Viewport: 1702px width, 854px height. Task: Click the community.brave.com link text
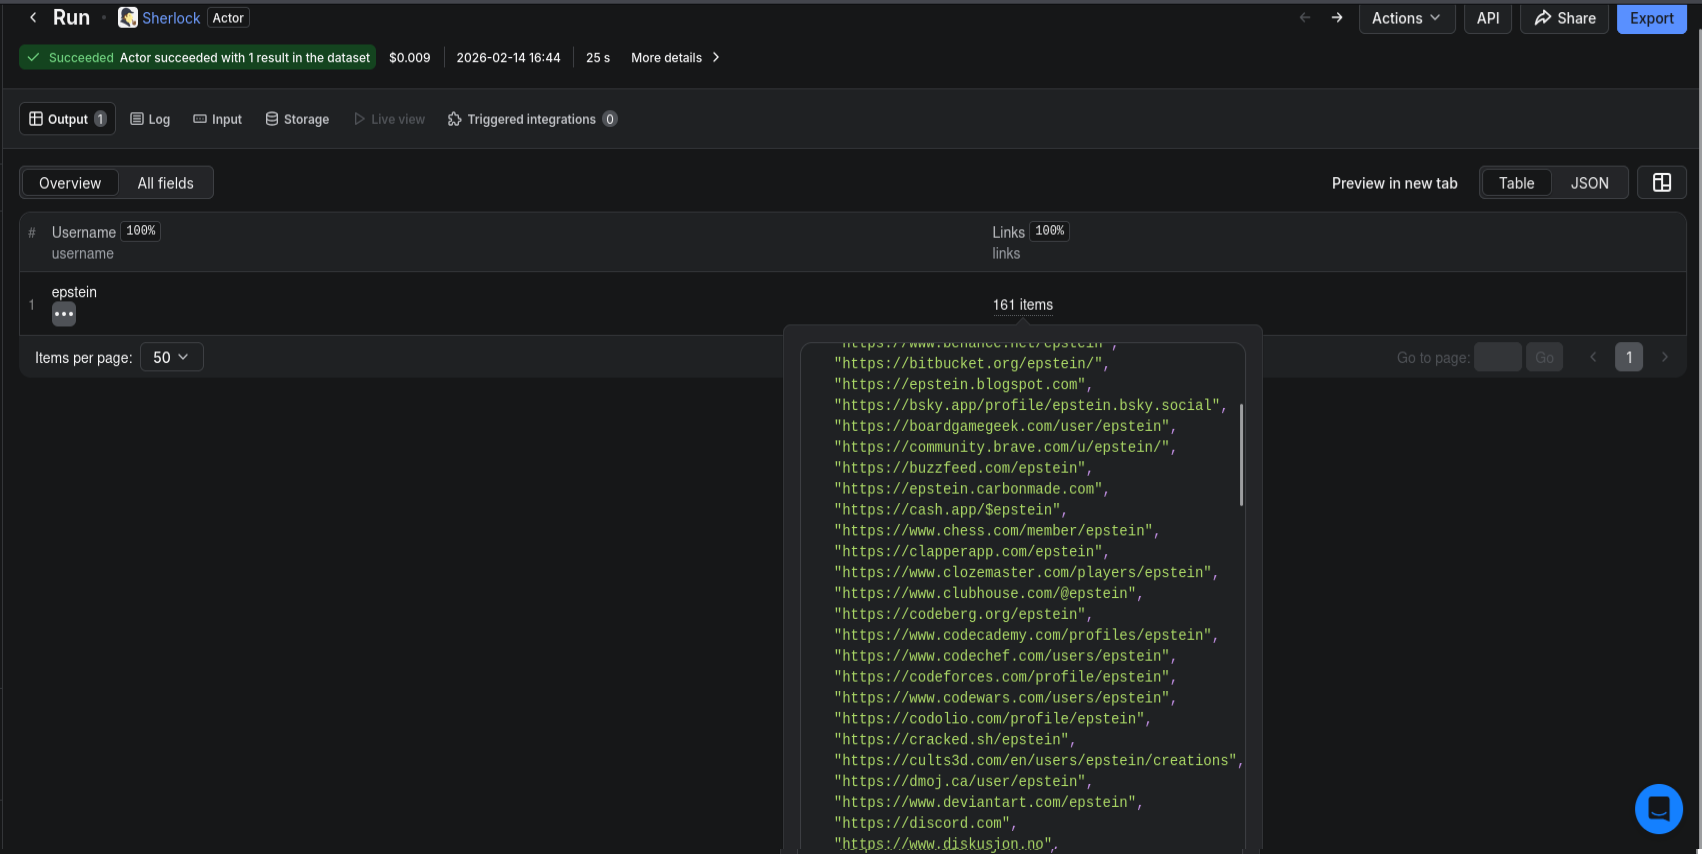pyautogui.click(x=1002, y=448)
